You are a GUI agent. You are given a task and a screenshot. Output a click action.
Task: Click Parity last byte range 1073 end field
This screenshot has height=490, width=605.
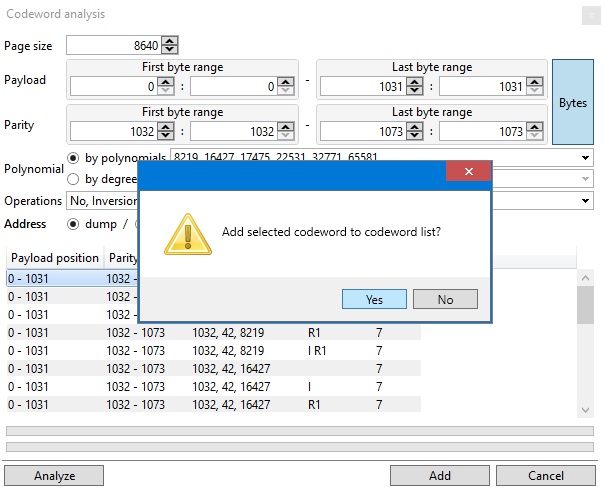point(482,132)
